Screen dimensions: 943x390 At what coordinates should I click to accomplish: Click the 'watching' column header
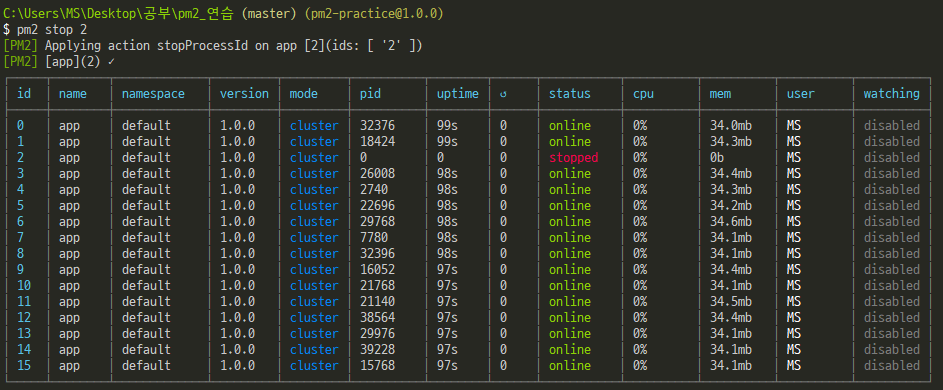(892, 94)
